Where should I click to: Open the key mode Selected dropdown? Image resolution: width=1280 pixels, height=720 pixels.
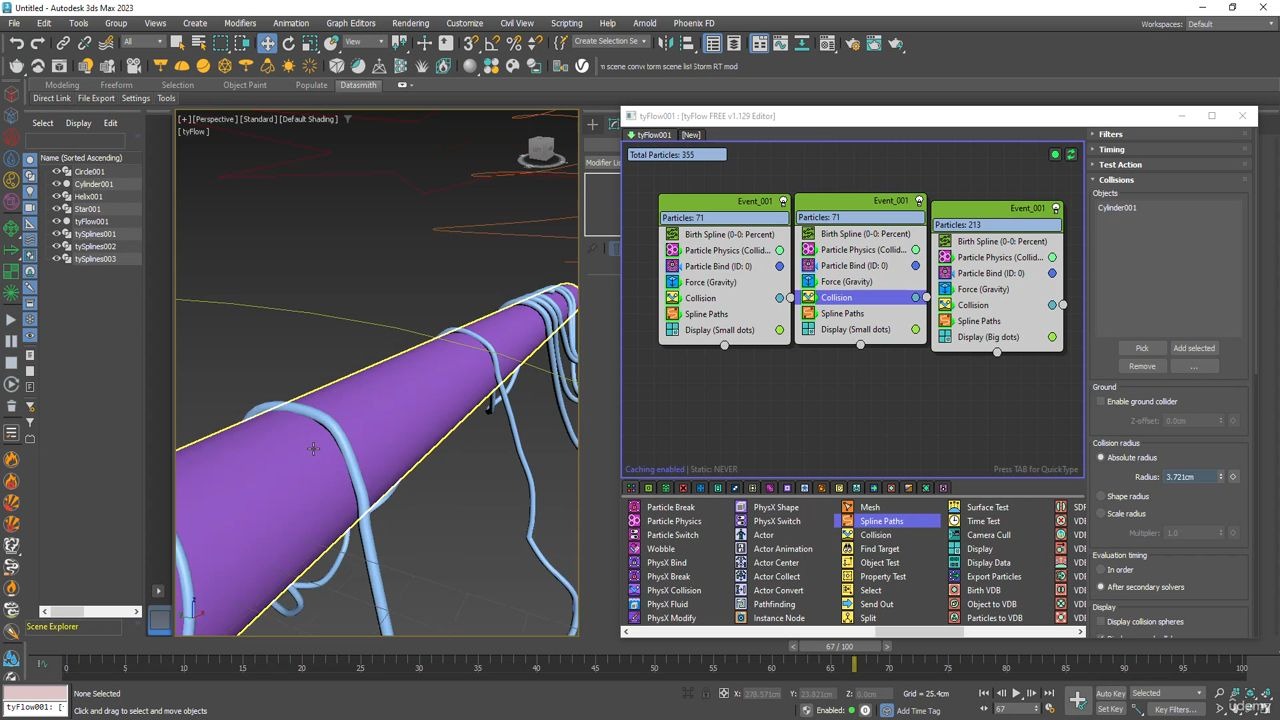pos(1167,693)
